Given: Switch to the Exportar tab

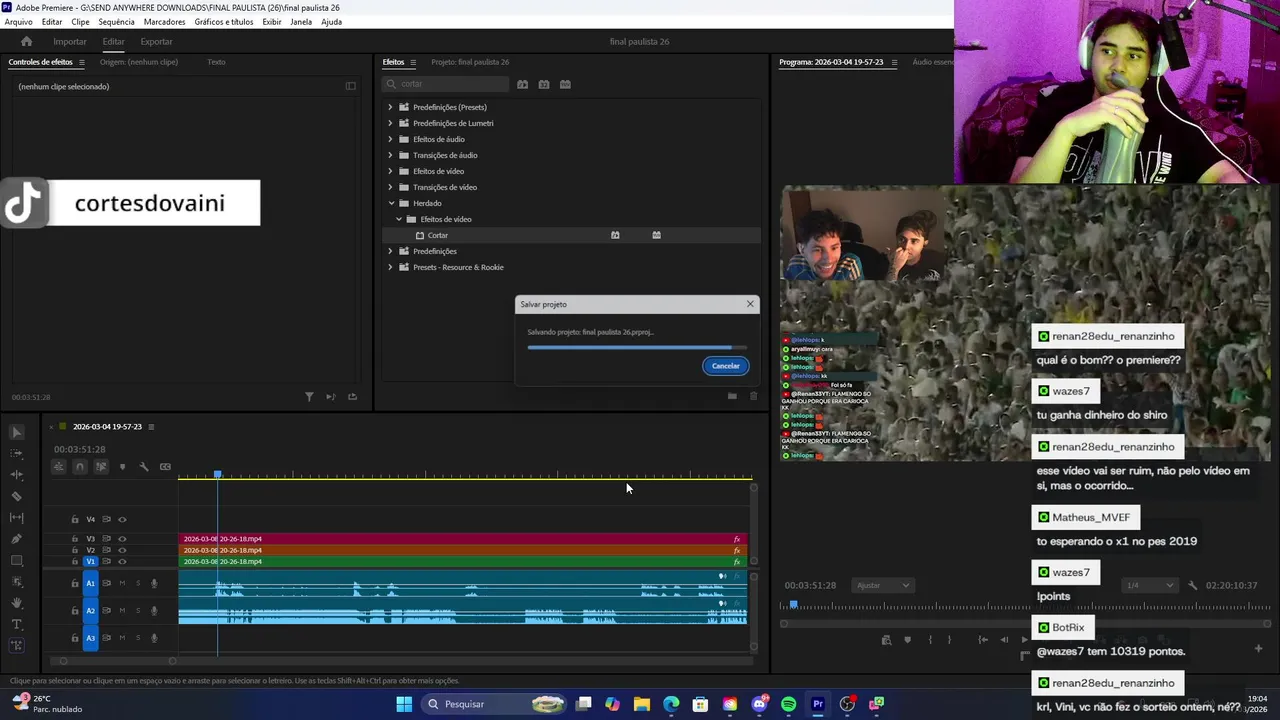Looking at the screenshot, I should (156, 41).
